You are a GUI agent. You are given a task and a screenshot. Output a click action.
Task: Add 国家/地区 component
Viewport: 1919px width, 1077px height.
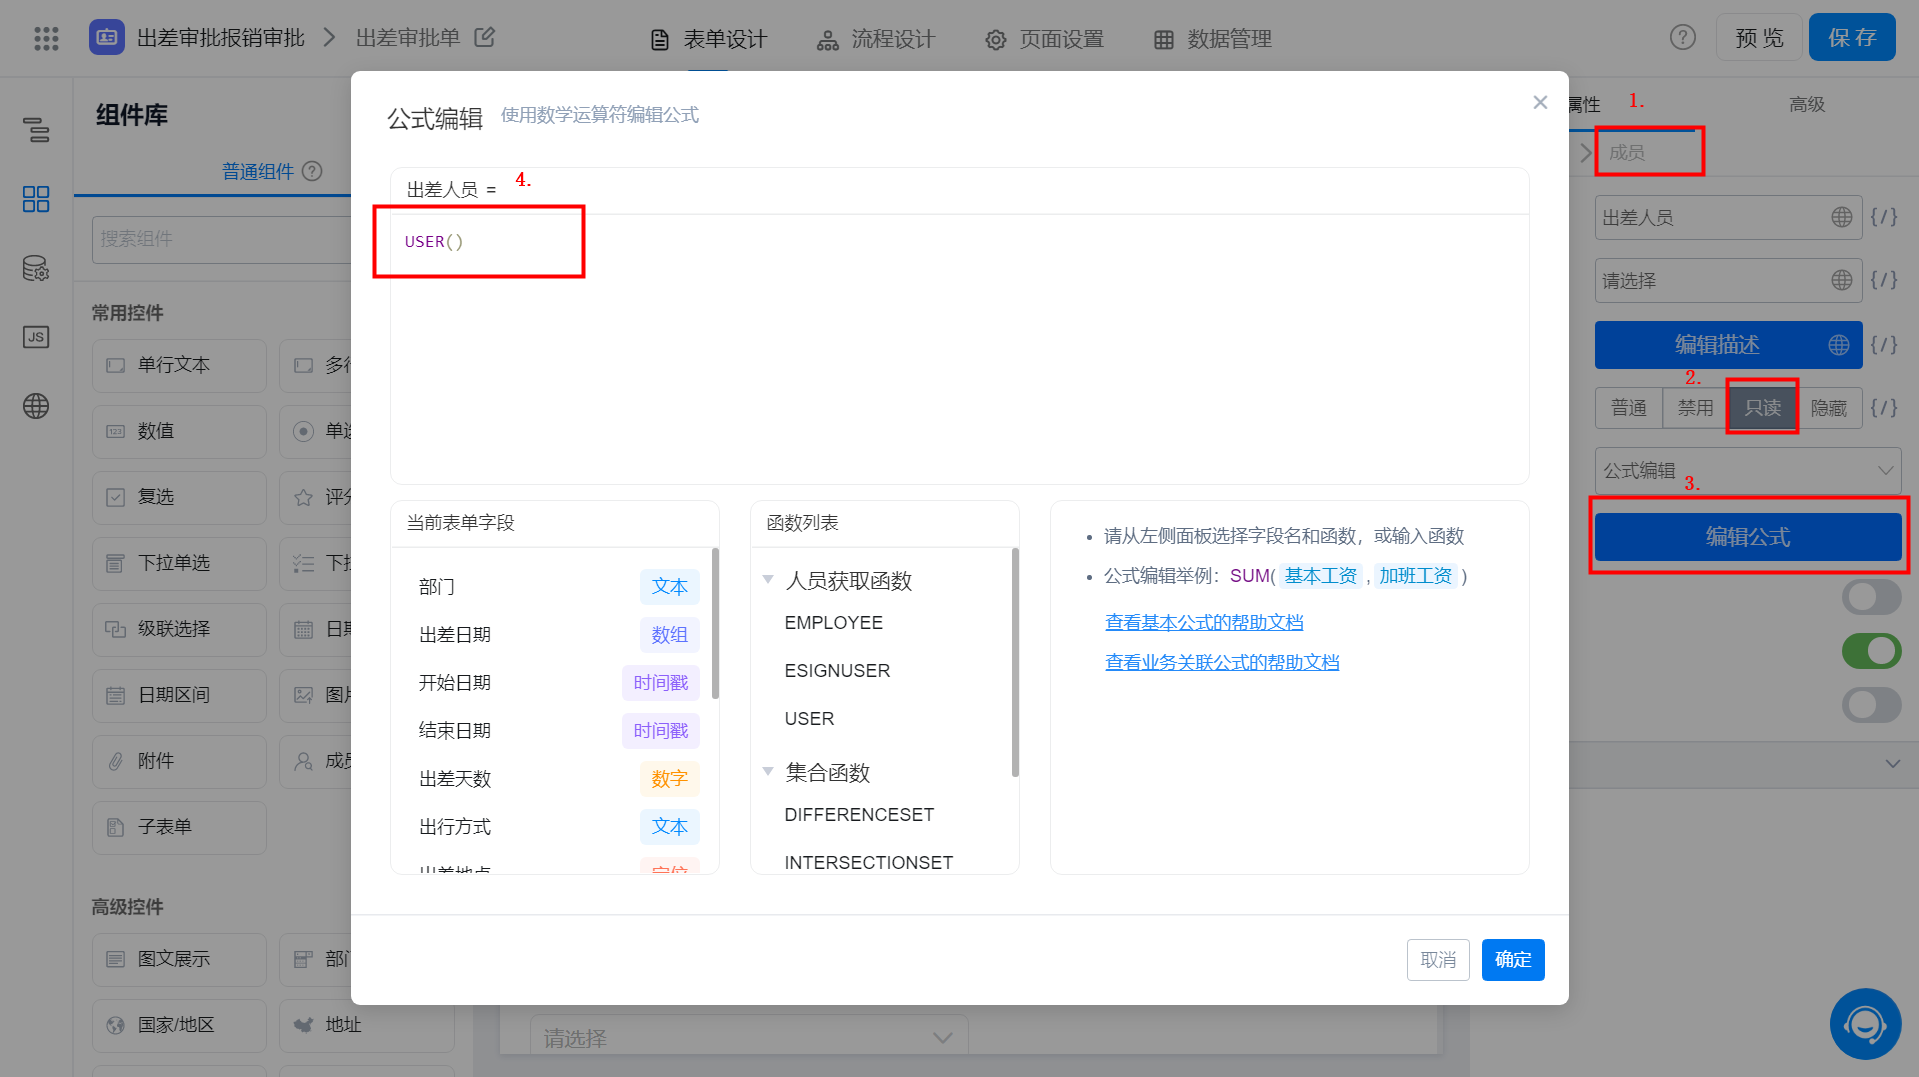179,1025
